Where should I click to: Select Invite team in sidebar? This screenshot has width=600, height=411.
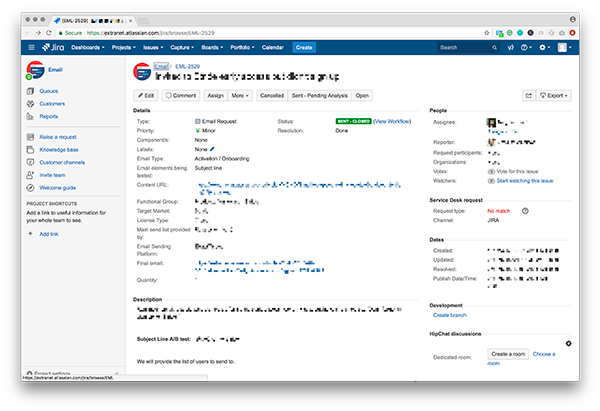tap(52, 175)
